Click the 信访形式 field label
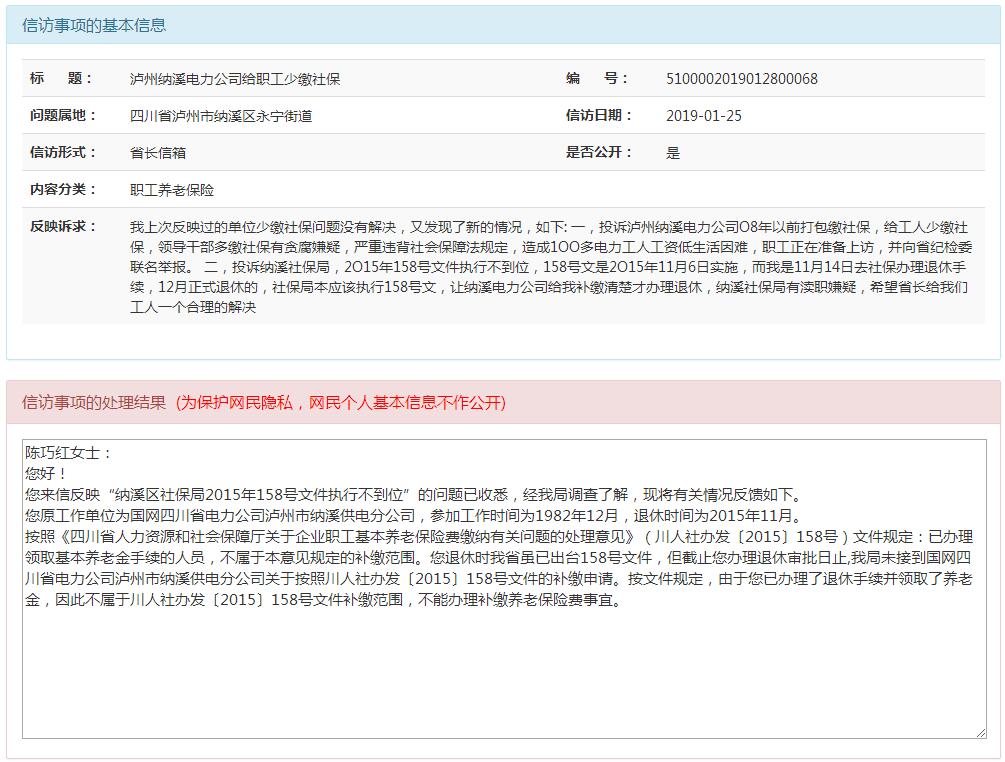Image resolution: width=1005 pixels, height=762 pixels. coord(63,153)
